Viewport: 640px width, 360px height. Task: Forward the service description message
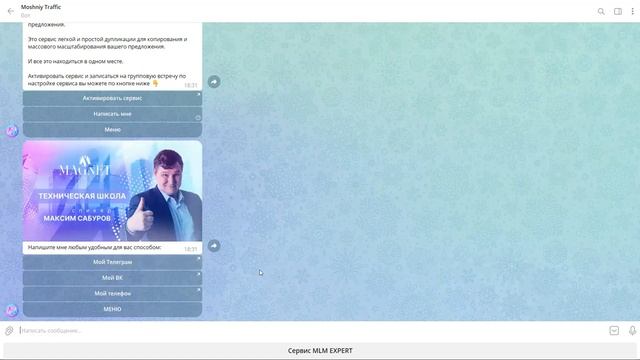coord(214,82)
